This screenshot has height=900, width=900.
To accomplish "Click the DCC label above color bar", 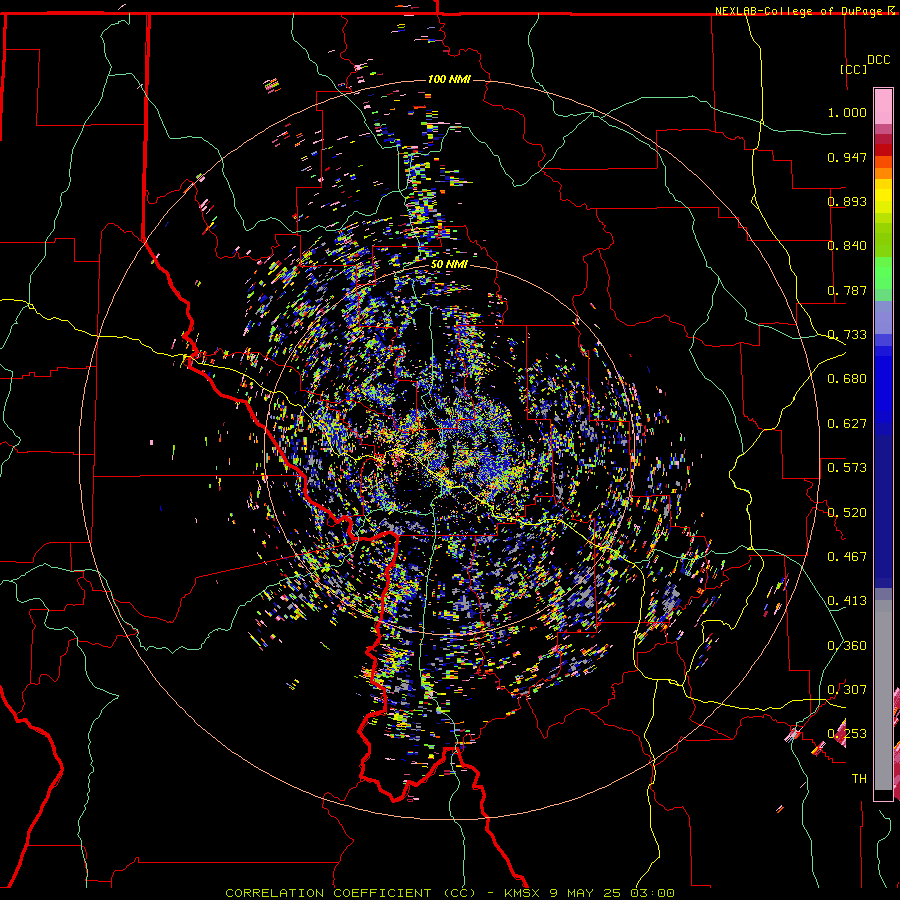I will [878, 60].
